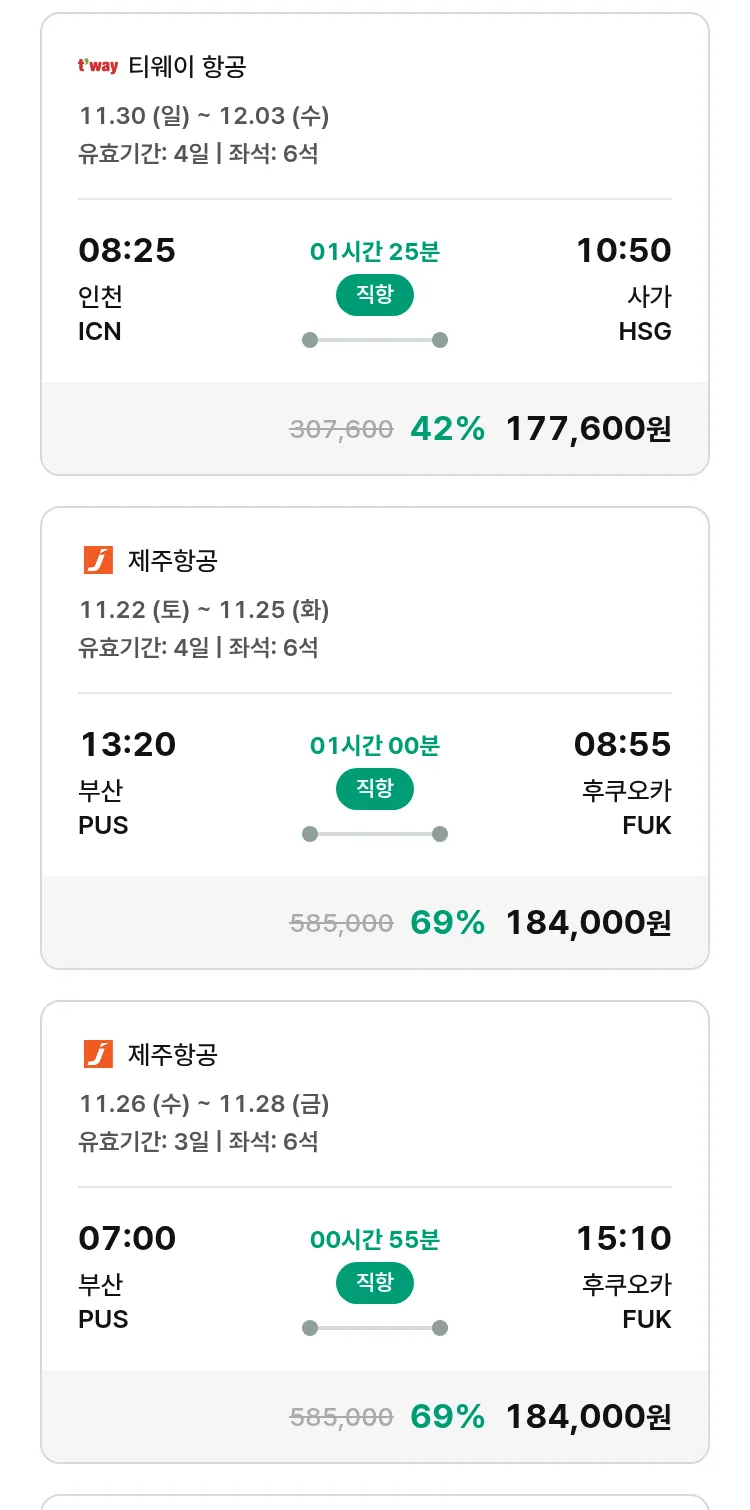The width and height of the screenshot is (750, 1510).
Task: Open date range 11.22 (토) ~ 11.25 (화)
Action: 204,609
